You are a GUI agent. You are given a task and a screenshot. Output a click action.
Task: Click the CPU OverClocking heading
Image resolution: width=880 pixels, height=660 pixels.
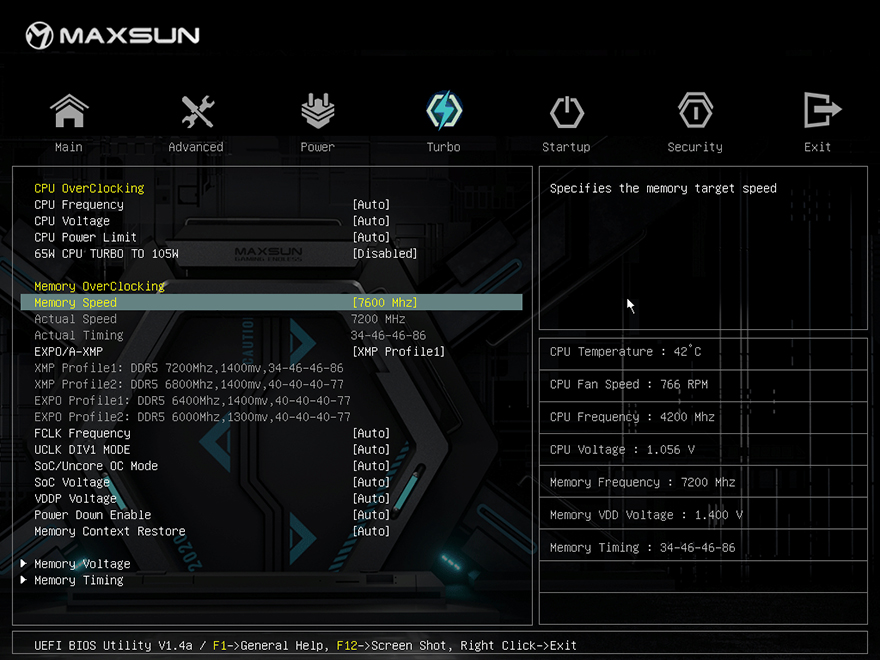click(89, 188)
